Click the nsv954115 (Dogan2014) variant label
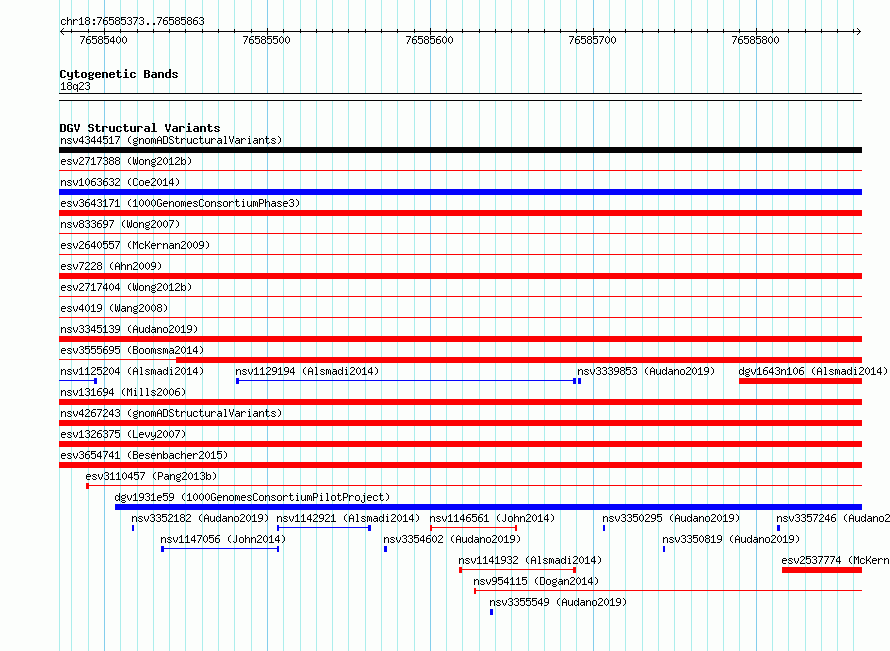Image resolution: width=890 pixels, height=651 pixels. click(535, 581)
